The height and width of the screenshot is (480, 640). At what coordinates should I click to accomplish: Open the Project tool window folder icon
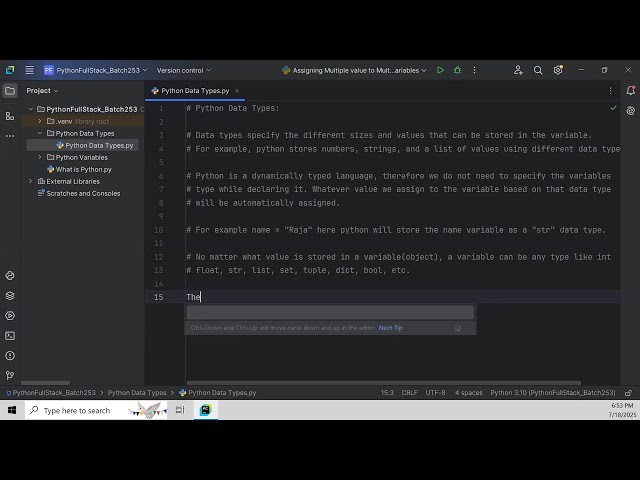(10, 91)
